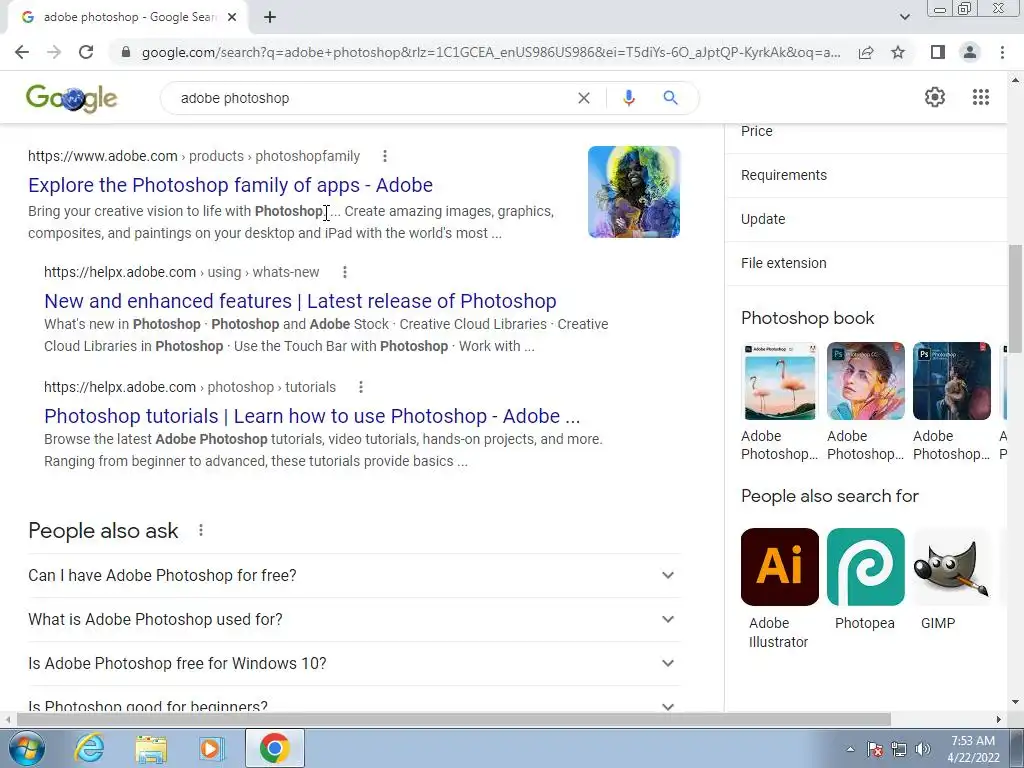Open Windows Media Player from taskbar
This screenshot has height=768, width=1024.
(211, 748)
